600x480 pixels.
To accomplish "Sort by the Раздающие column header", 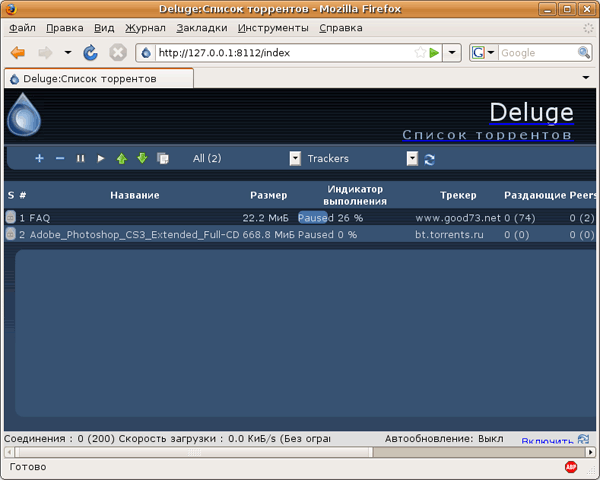I will [535, 195].
